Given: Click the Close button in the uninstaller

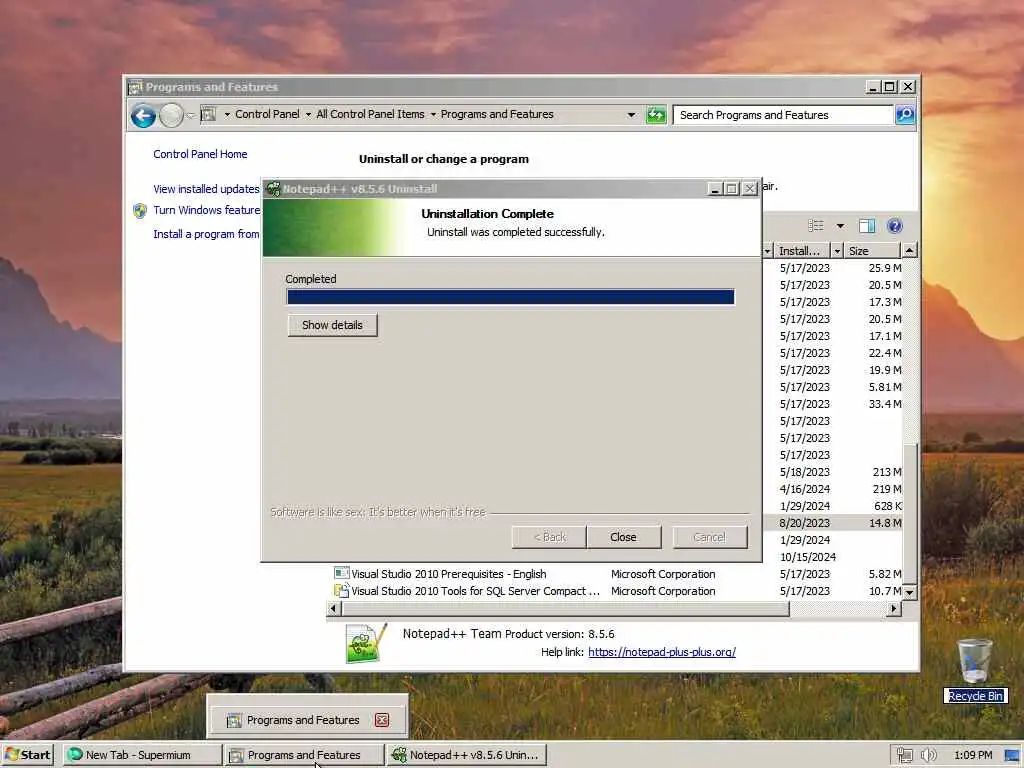Looking at the screenshot, I should click(624, 537).
